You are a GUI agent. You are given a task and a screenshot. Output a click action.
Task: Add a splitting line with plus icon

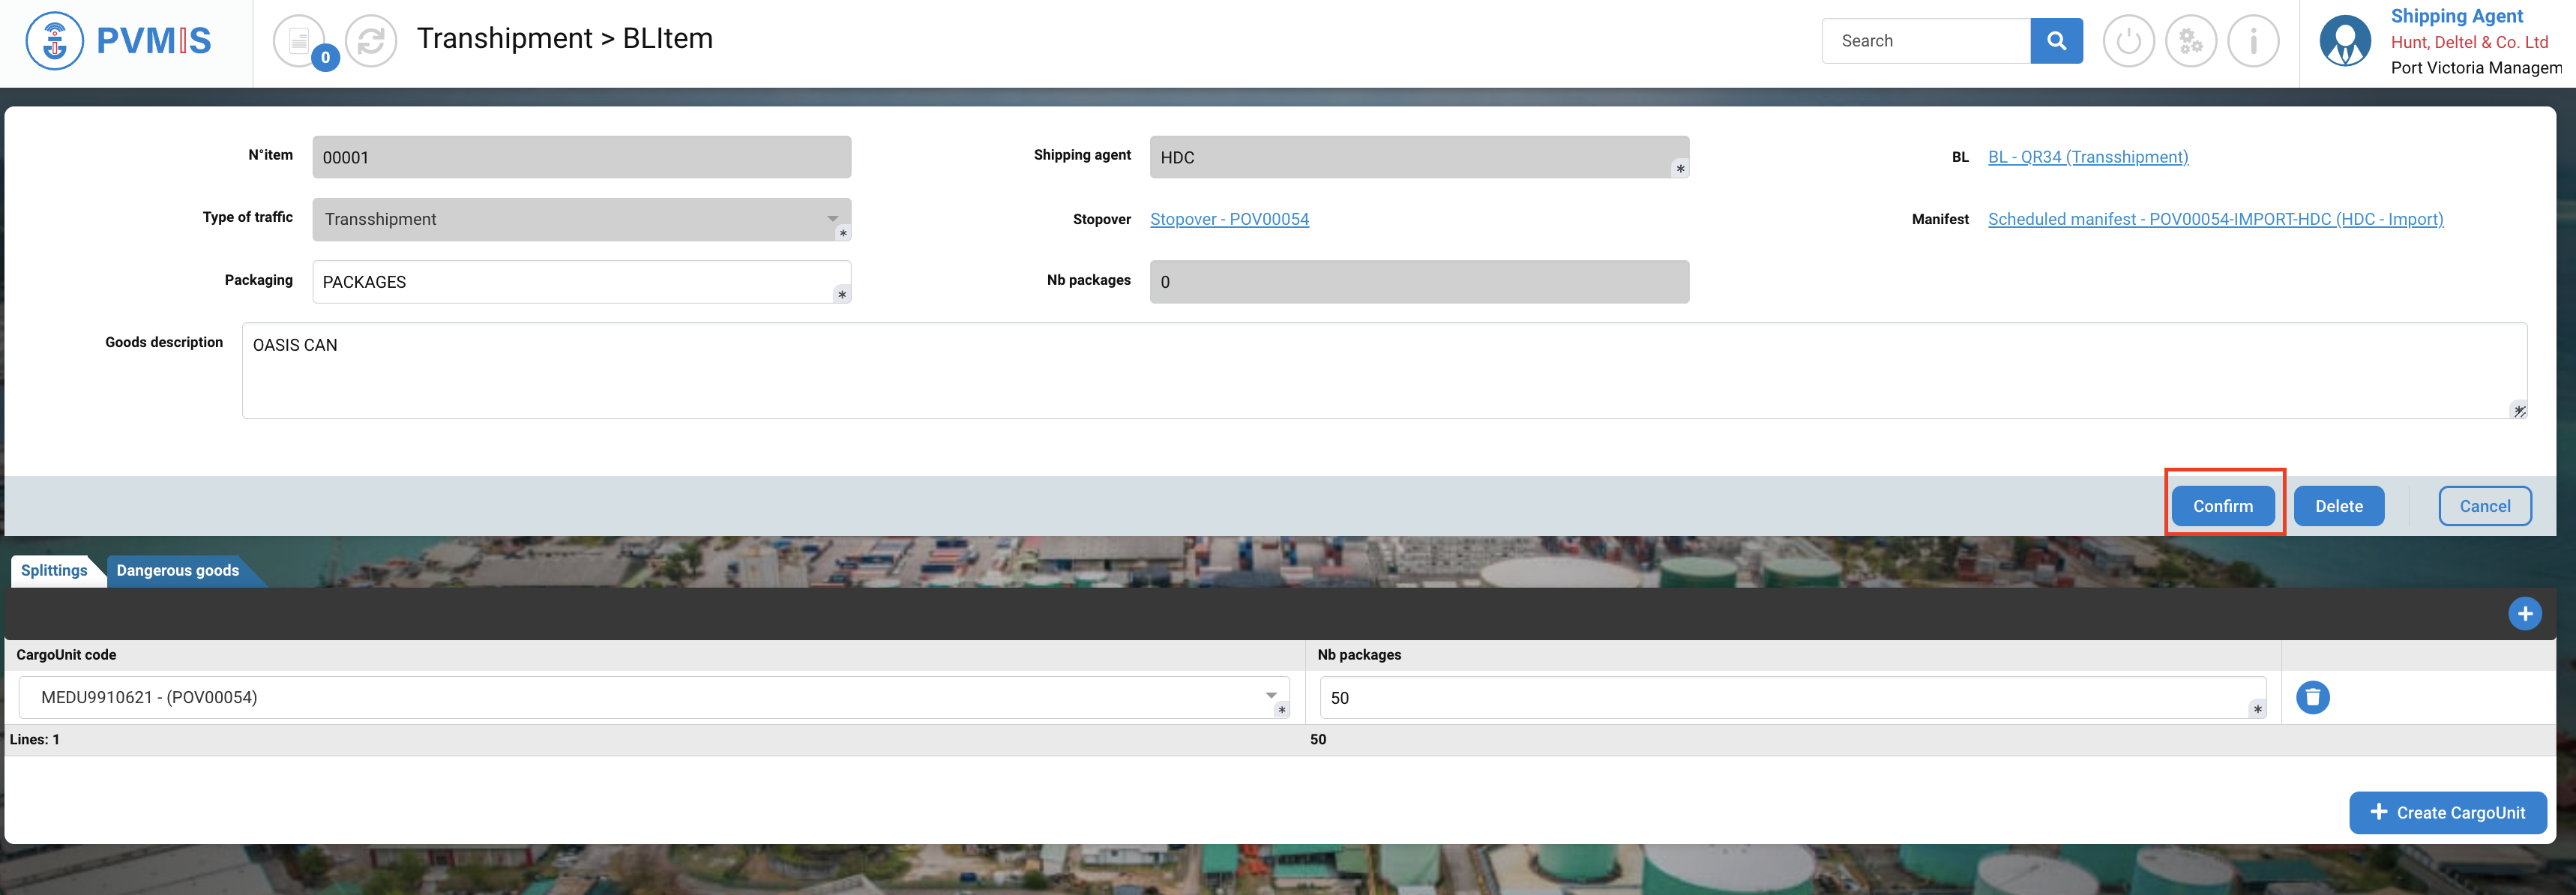coord(2524,614)
